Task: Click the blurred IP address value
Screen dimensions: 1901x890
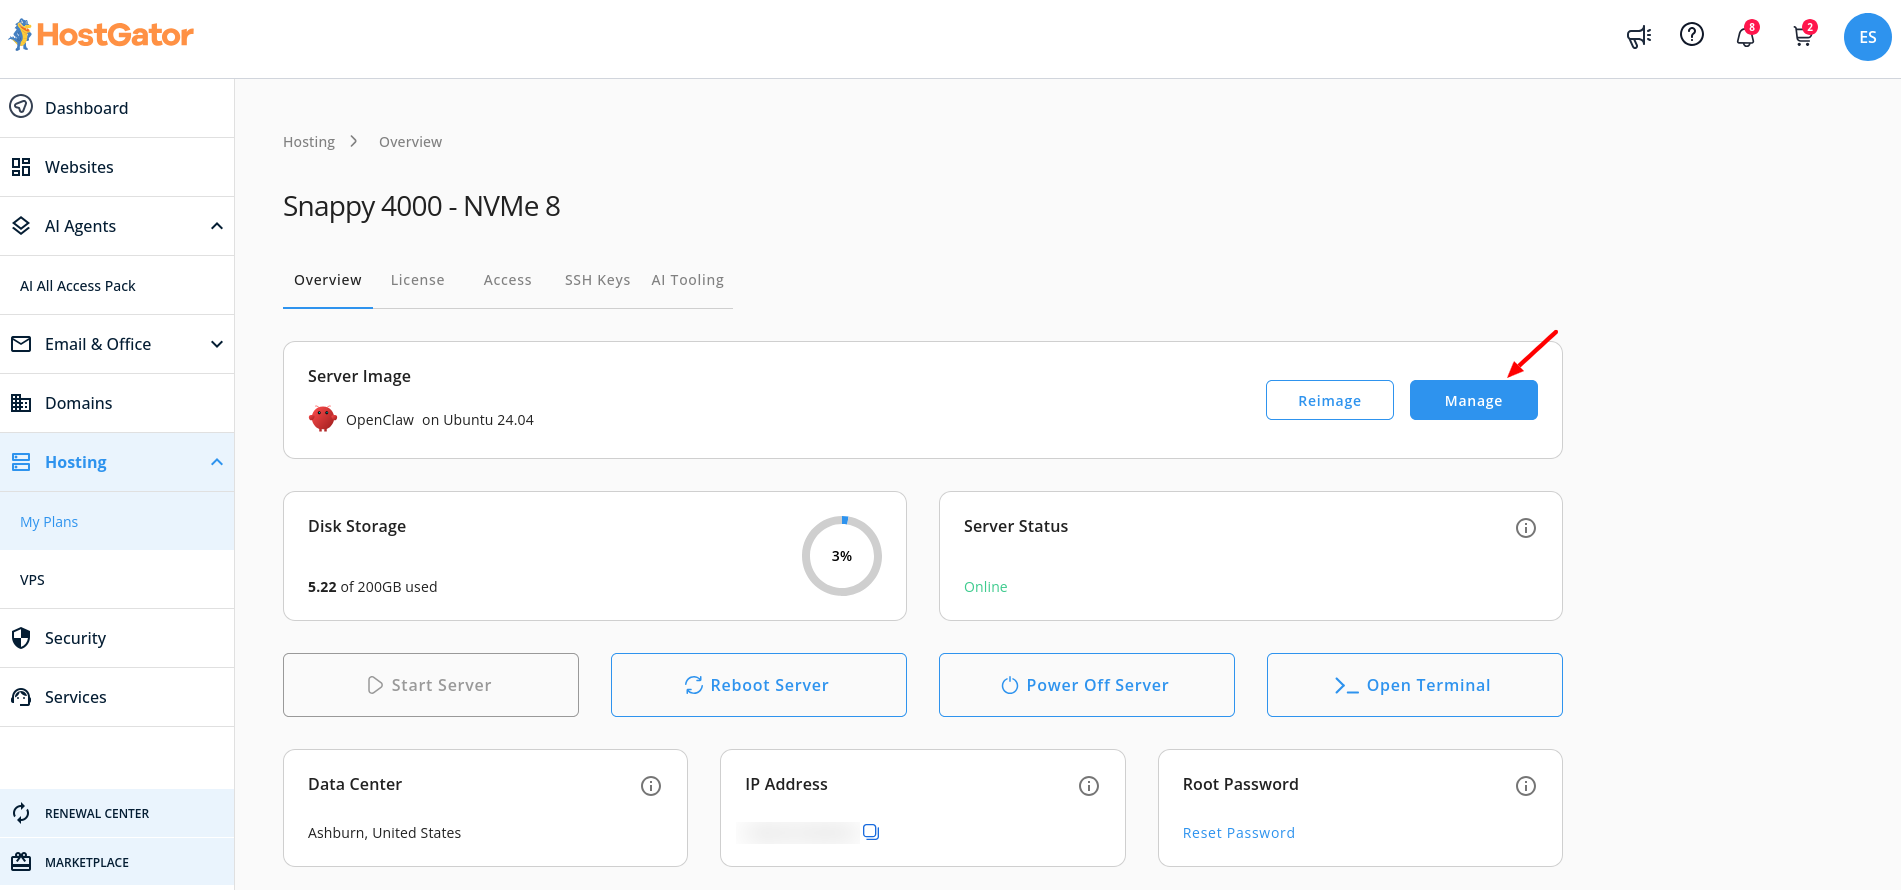Action: 798,832
